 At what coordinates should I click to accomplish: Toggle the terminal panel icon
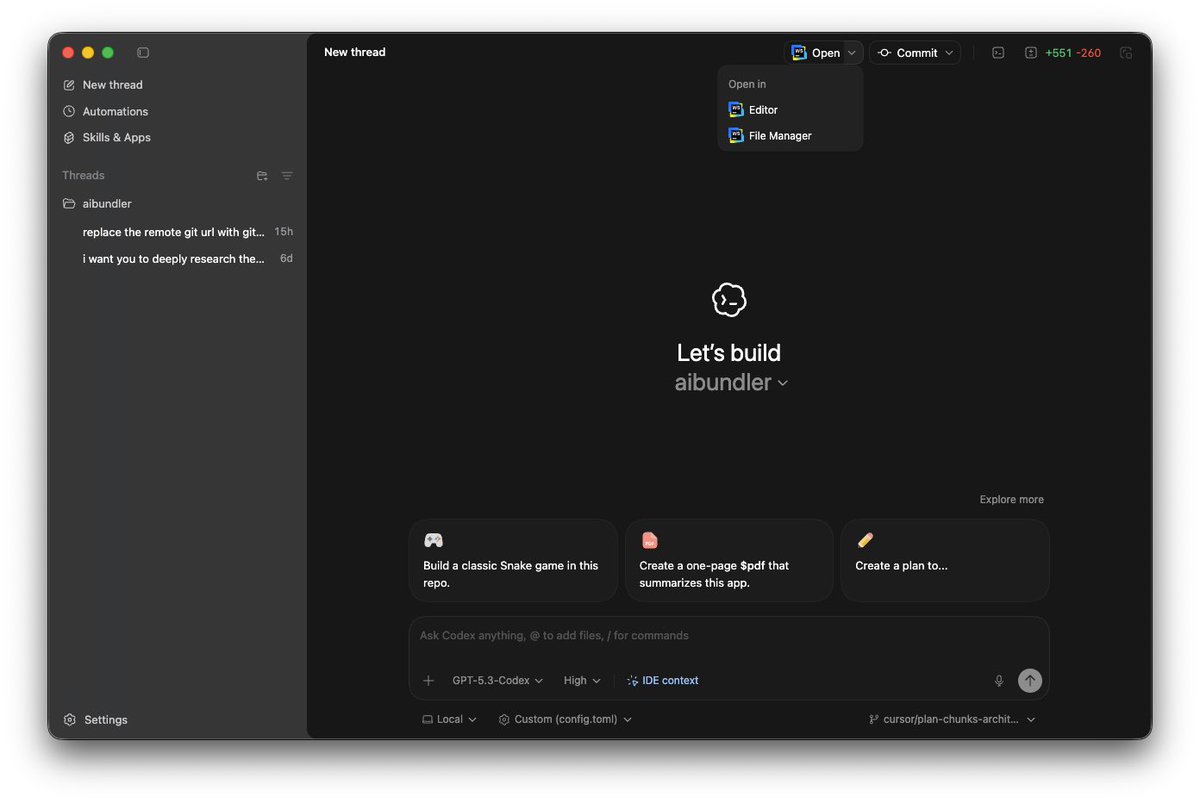coord(998,53)
